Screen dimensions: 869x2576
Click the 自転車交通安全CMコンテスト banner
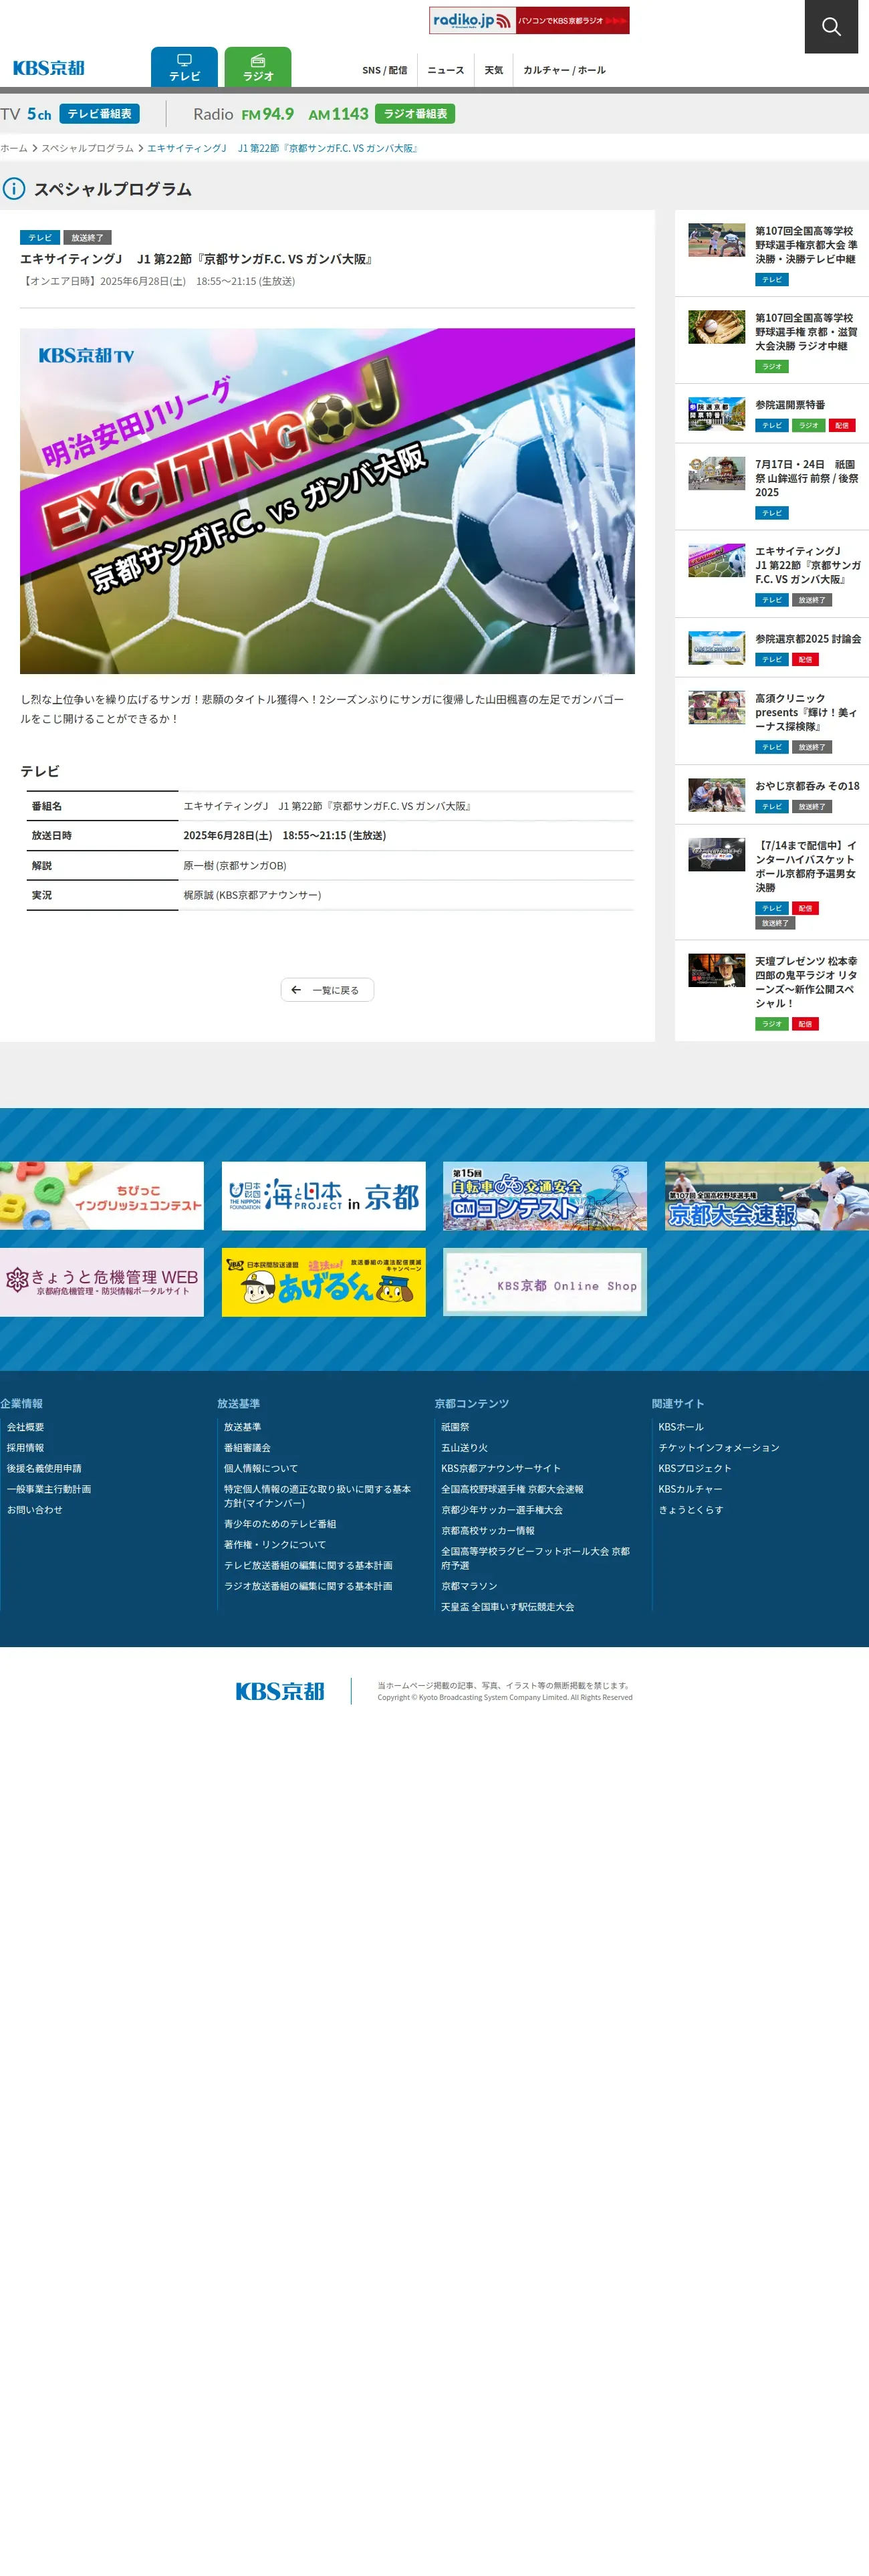pyautogui.click(x=545, y=1196)
